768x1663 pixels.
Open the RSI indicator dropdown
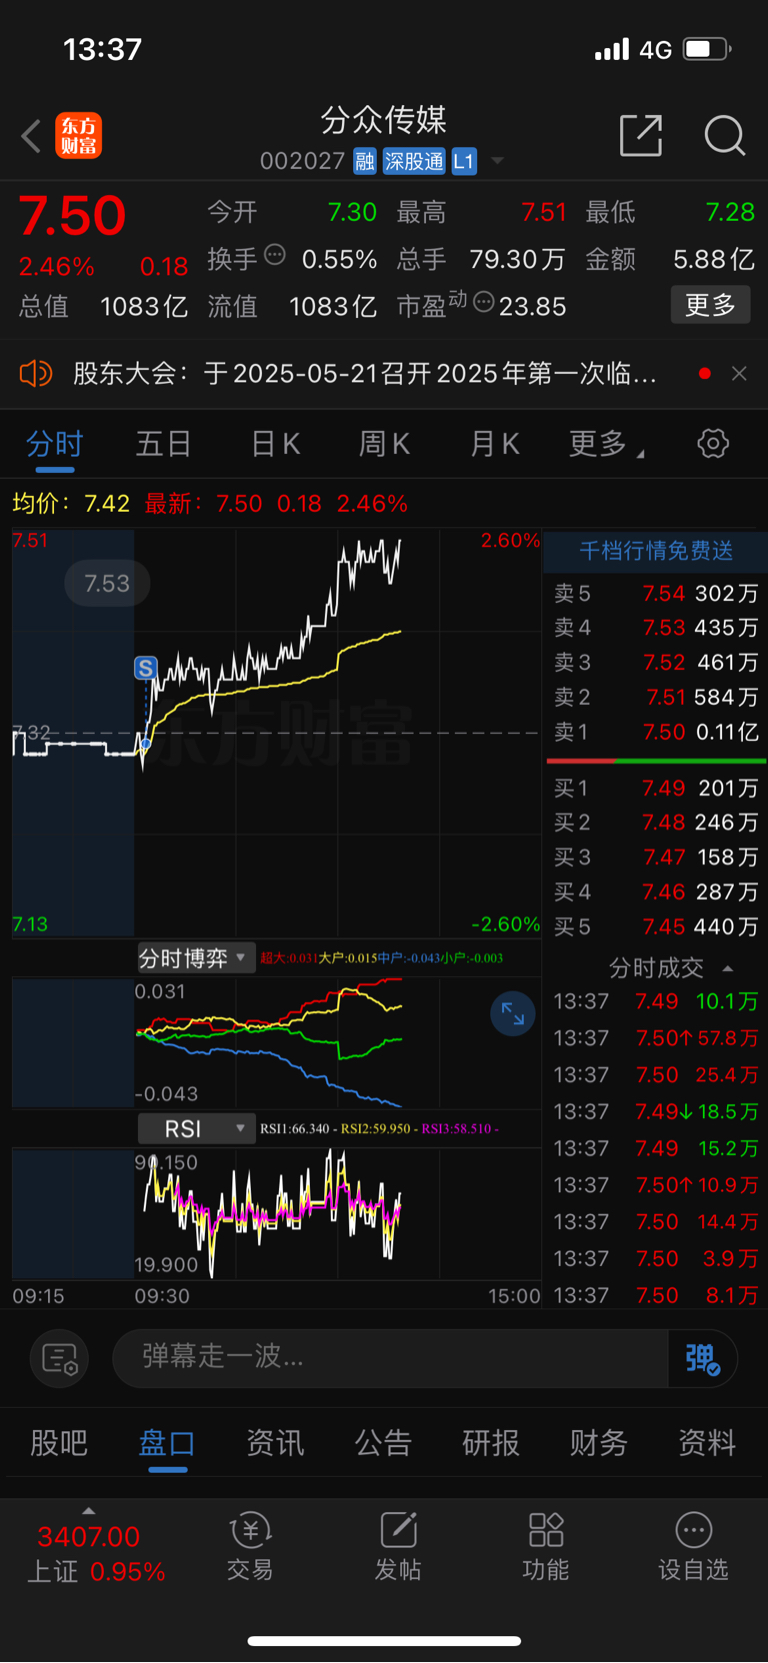(196, 1129)
